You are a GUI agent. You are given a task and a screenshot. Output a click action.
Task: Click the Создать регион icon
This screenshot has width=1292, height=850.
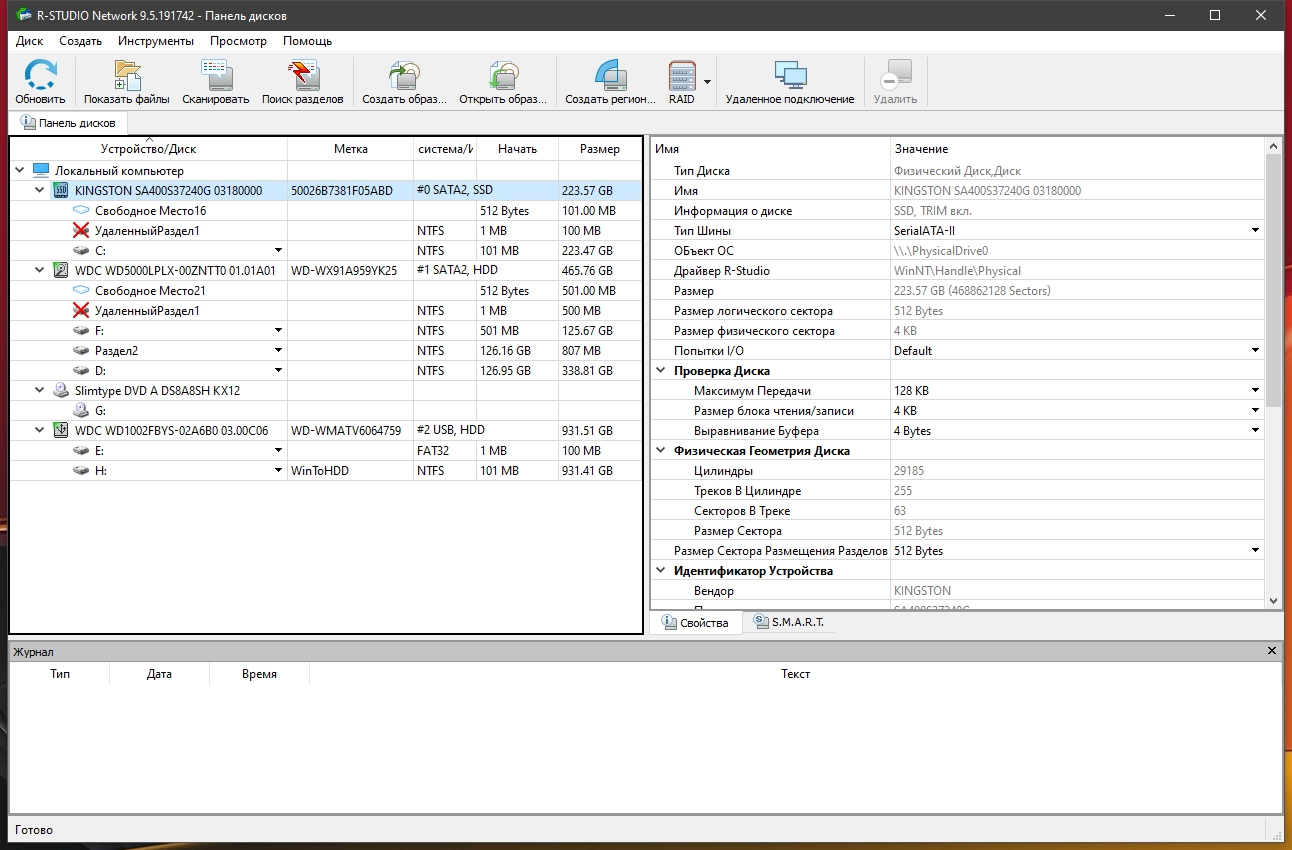click(610, 77)
